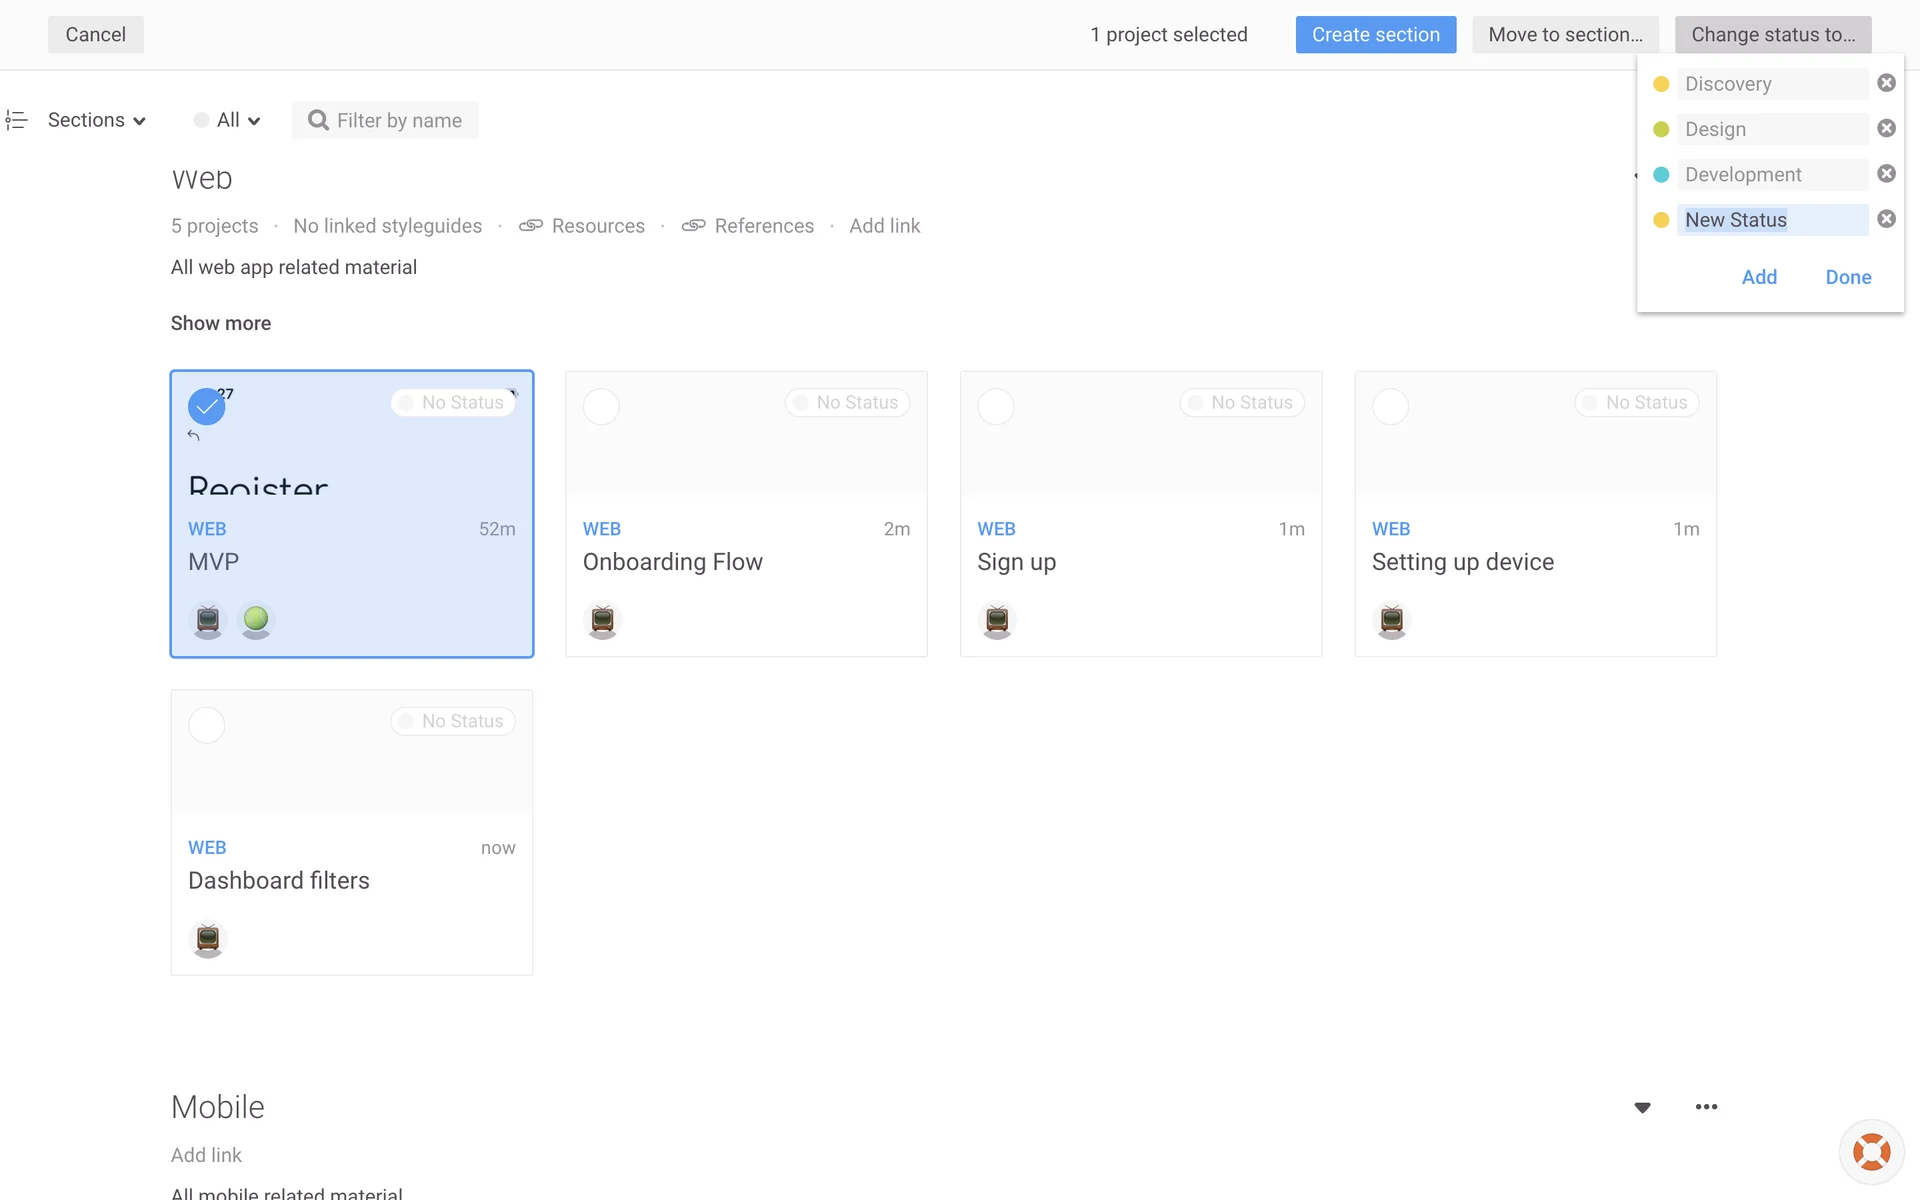Open Mobile section three-dots menu
1920x1200 pixels.
point(1706,1107)
